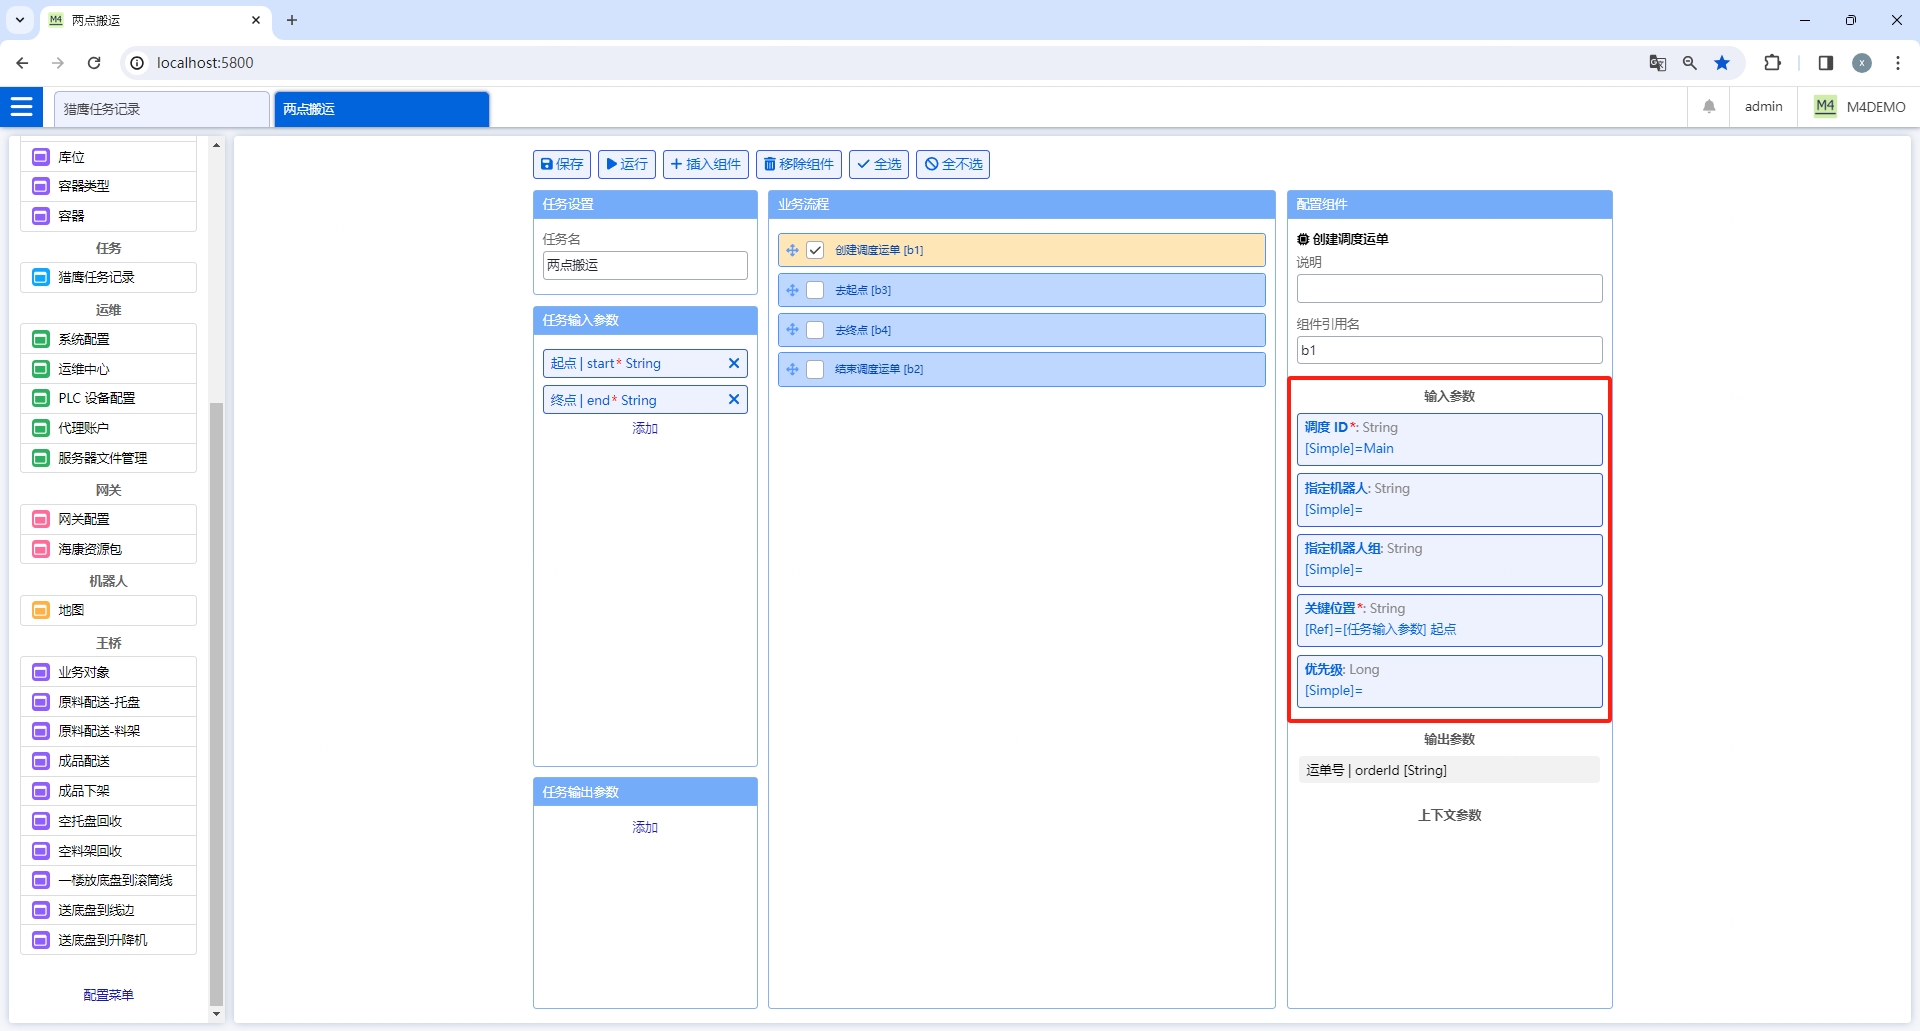This screenshot has width=1920, height=1031.
Task: Open 送底盘到升降机 in sidebar
Action: coord(108,940)
